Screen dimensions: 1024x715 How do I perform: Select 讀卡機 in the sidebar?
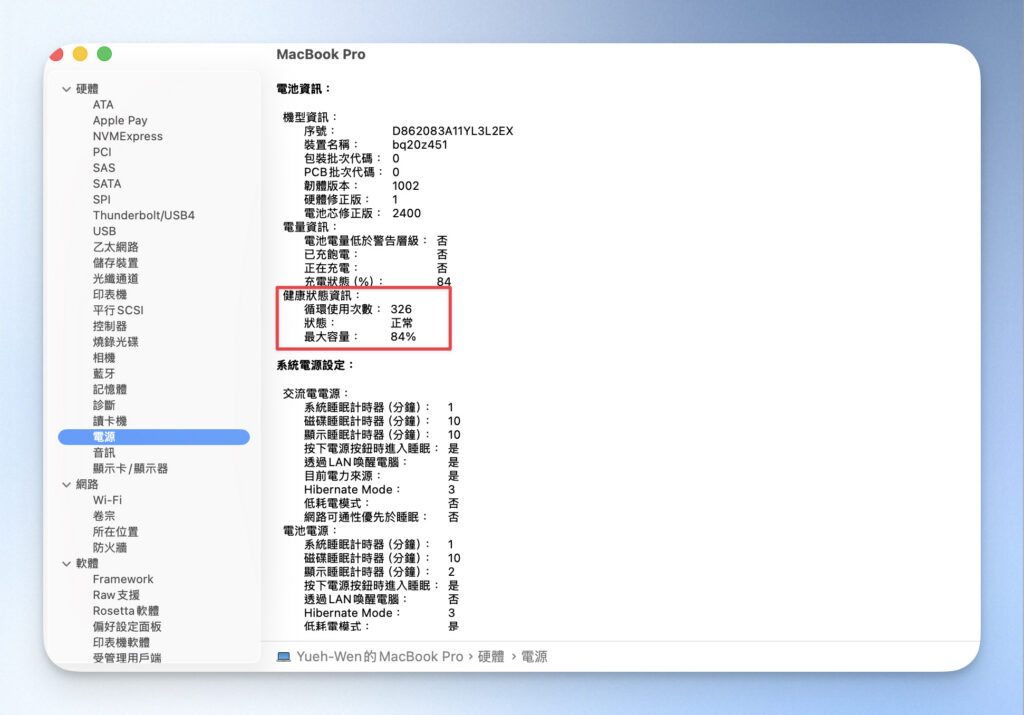110,421
